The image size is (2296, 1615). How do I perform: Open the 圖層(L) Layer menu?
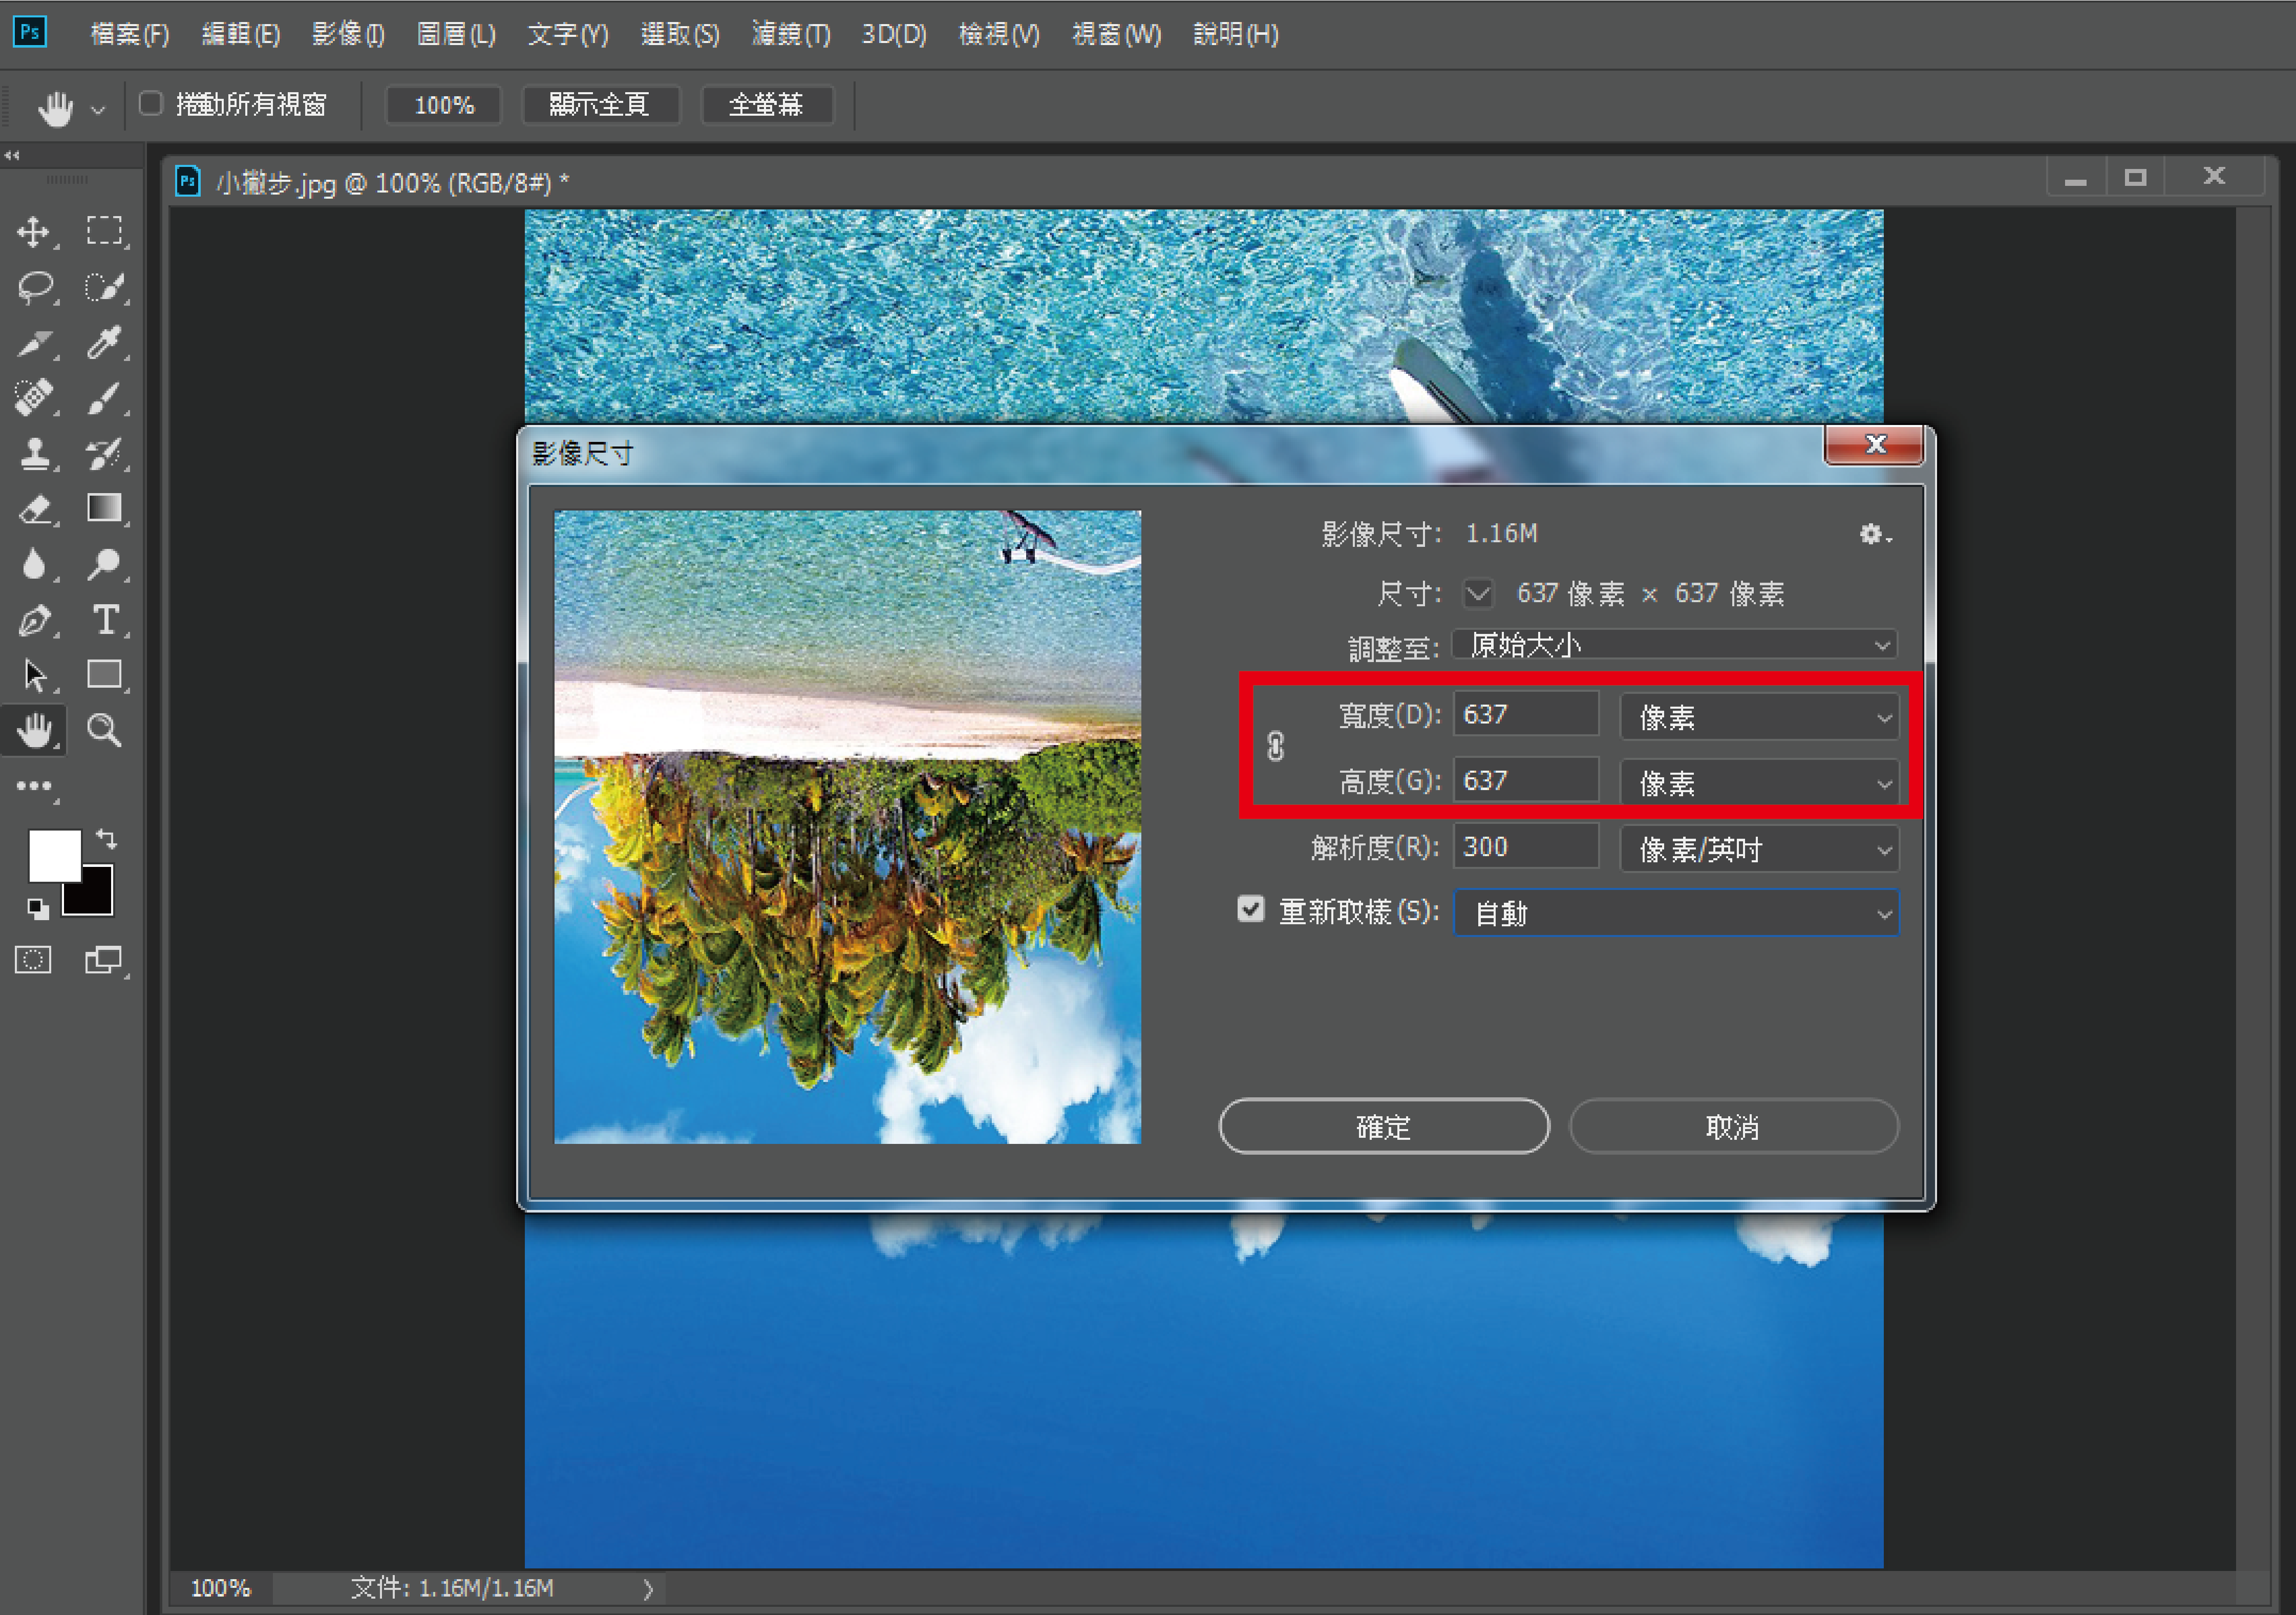(x=456, y=35)
